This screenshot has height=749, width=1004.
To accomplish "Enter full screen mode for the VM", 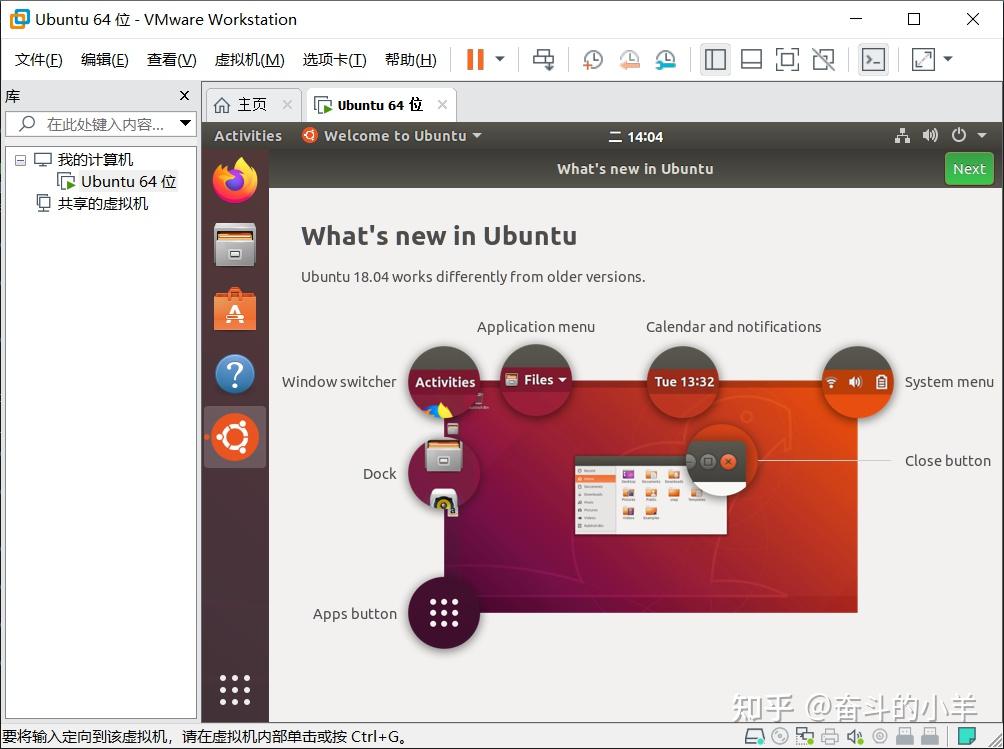I will (x=786, y=59).
